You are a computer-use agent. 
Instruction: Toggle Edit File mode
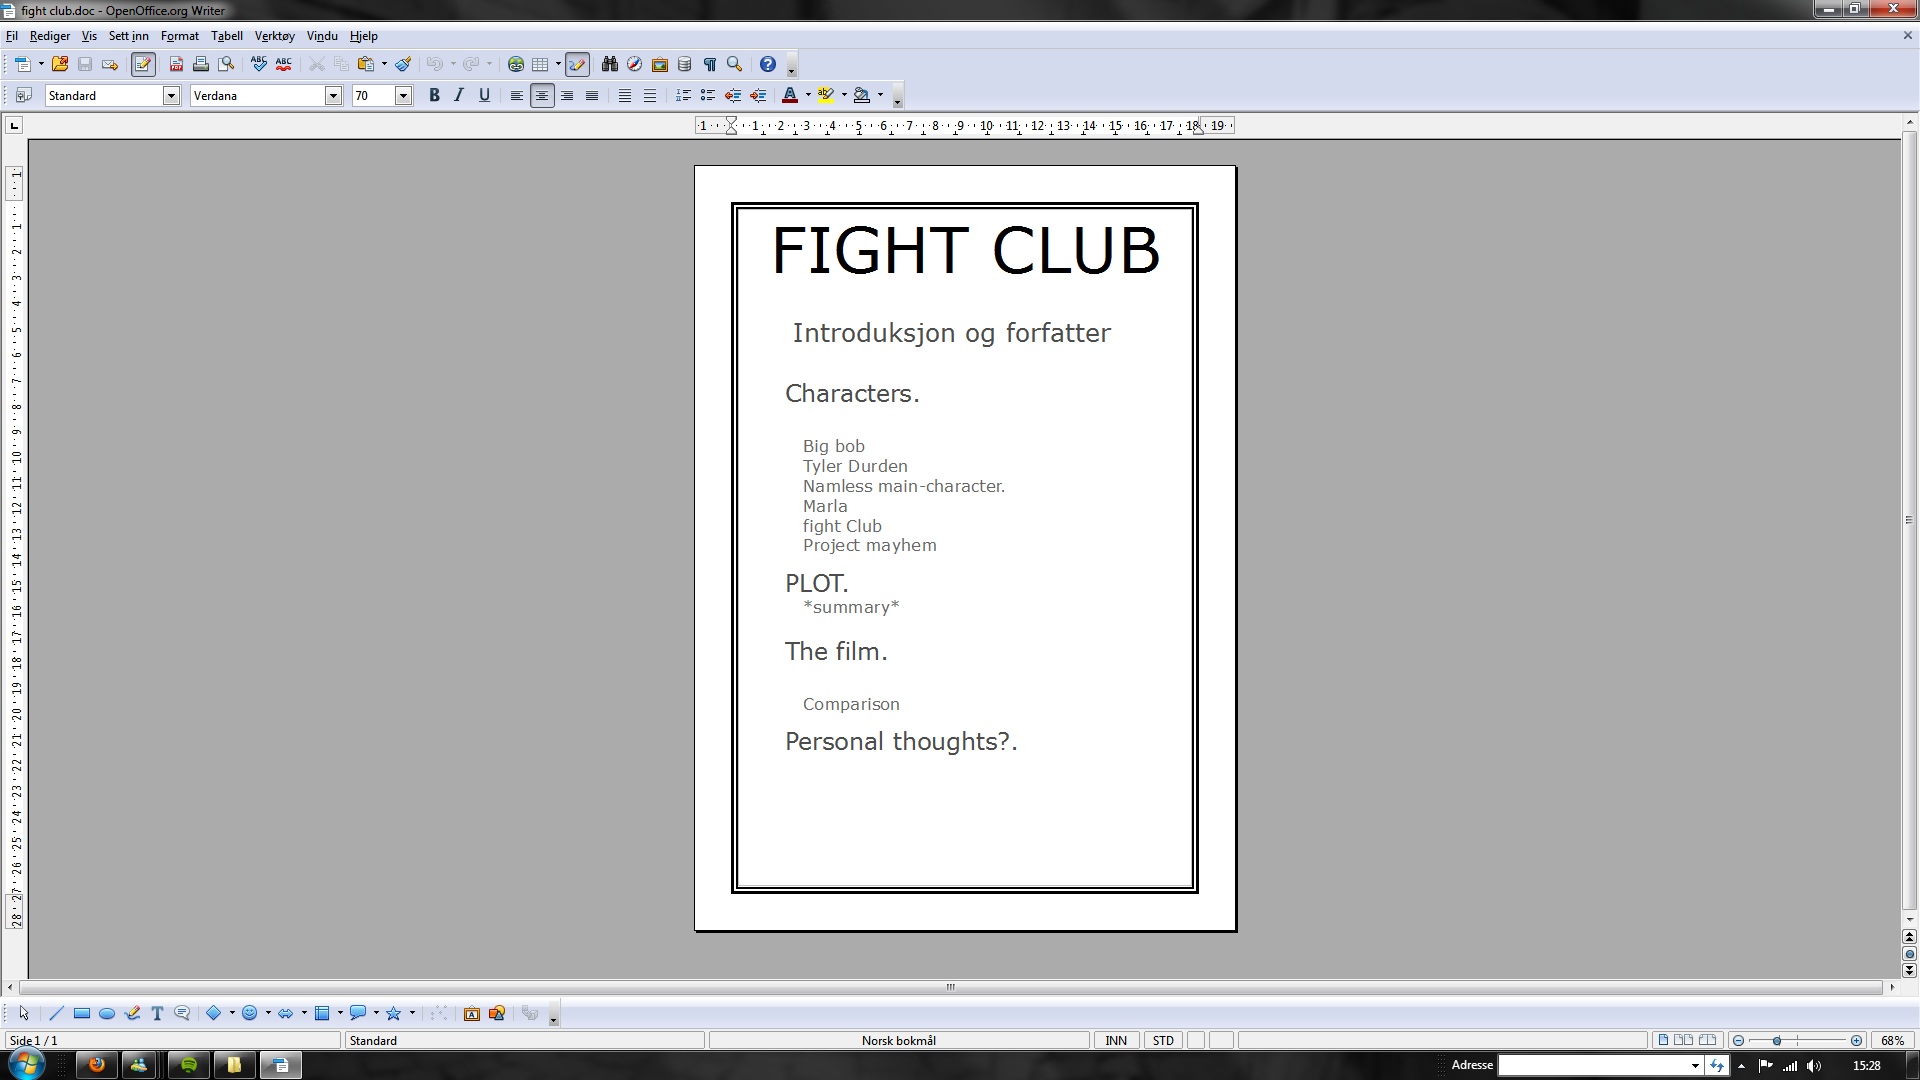[x=143, y=64]
